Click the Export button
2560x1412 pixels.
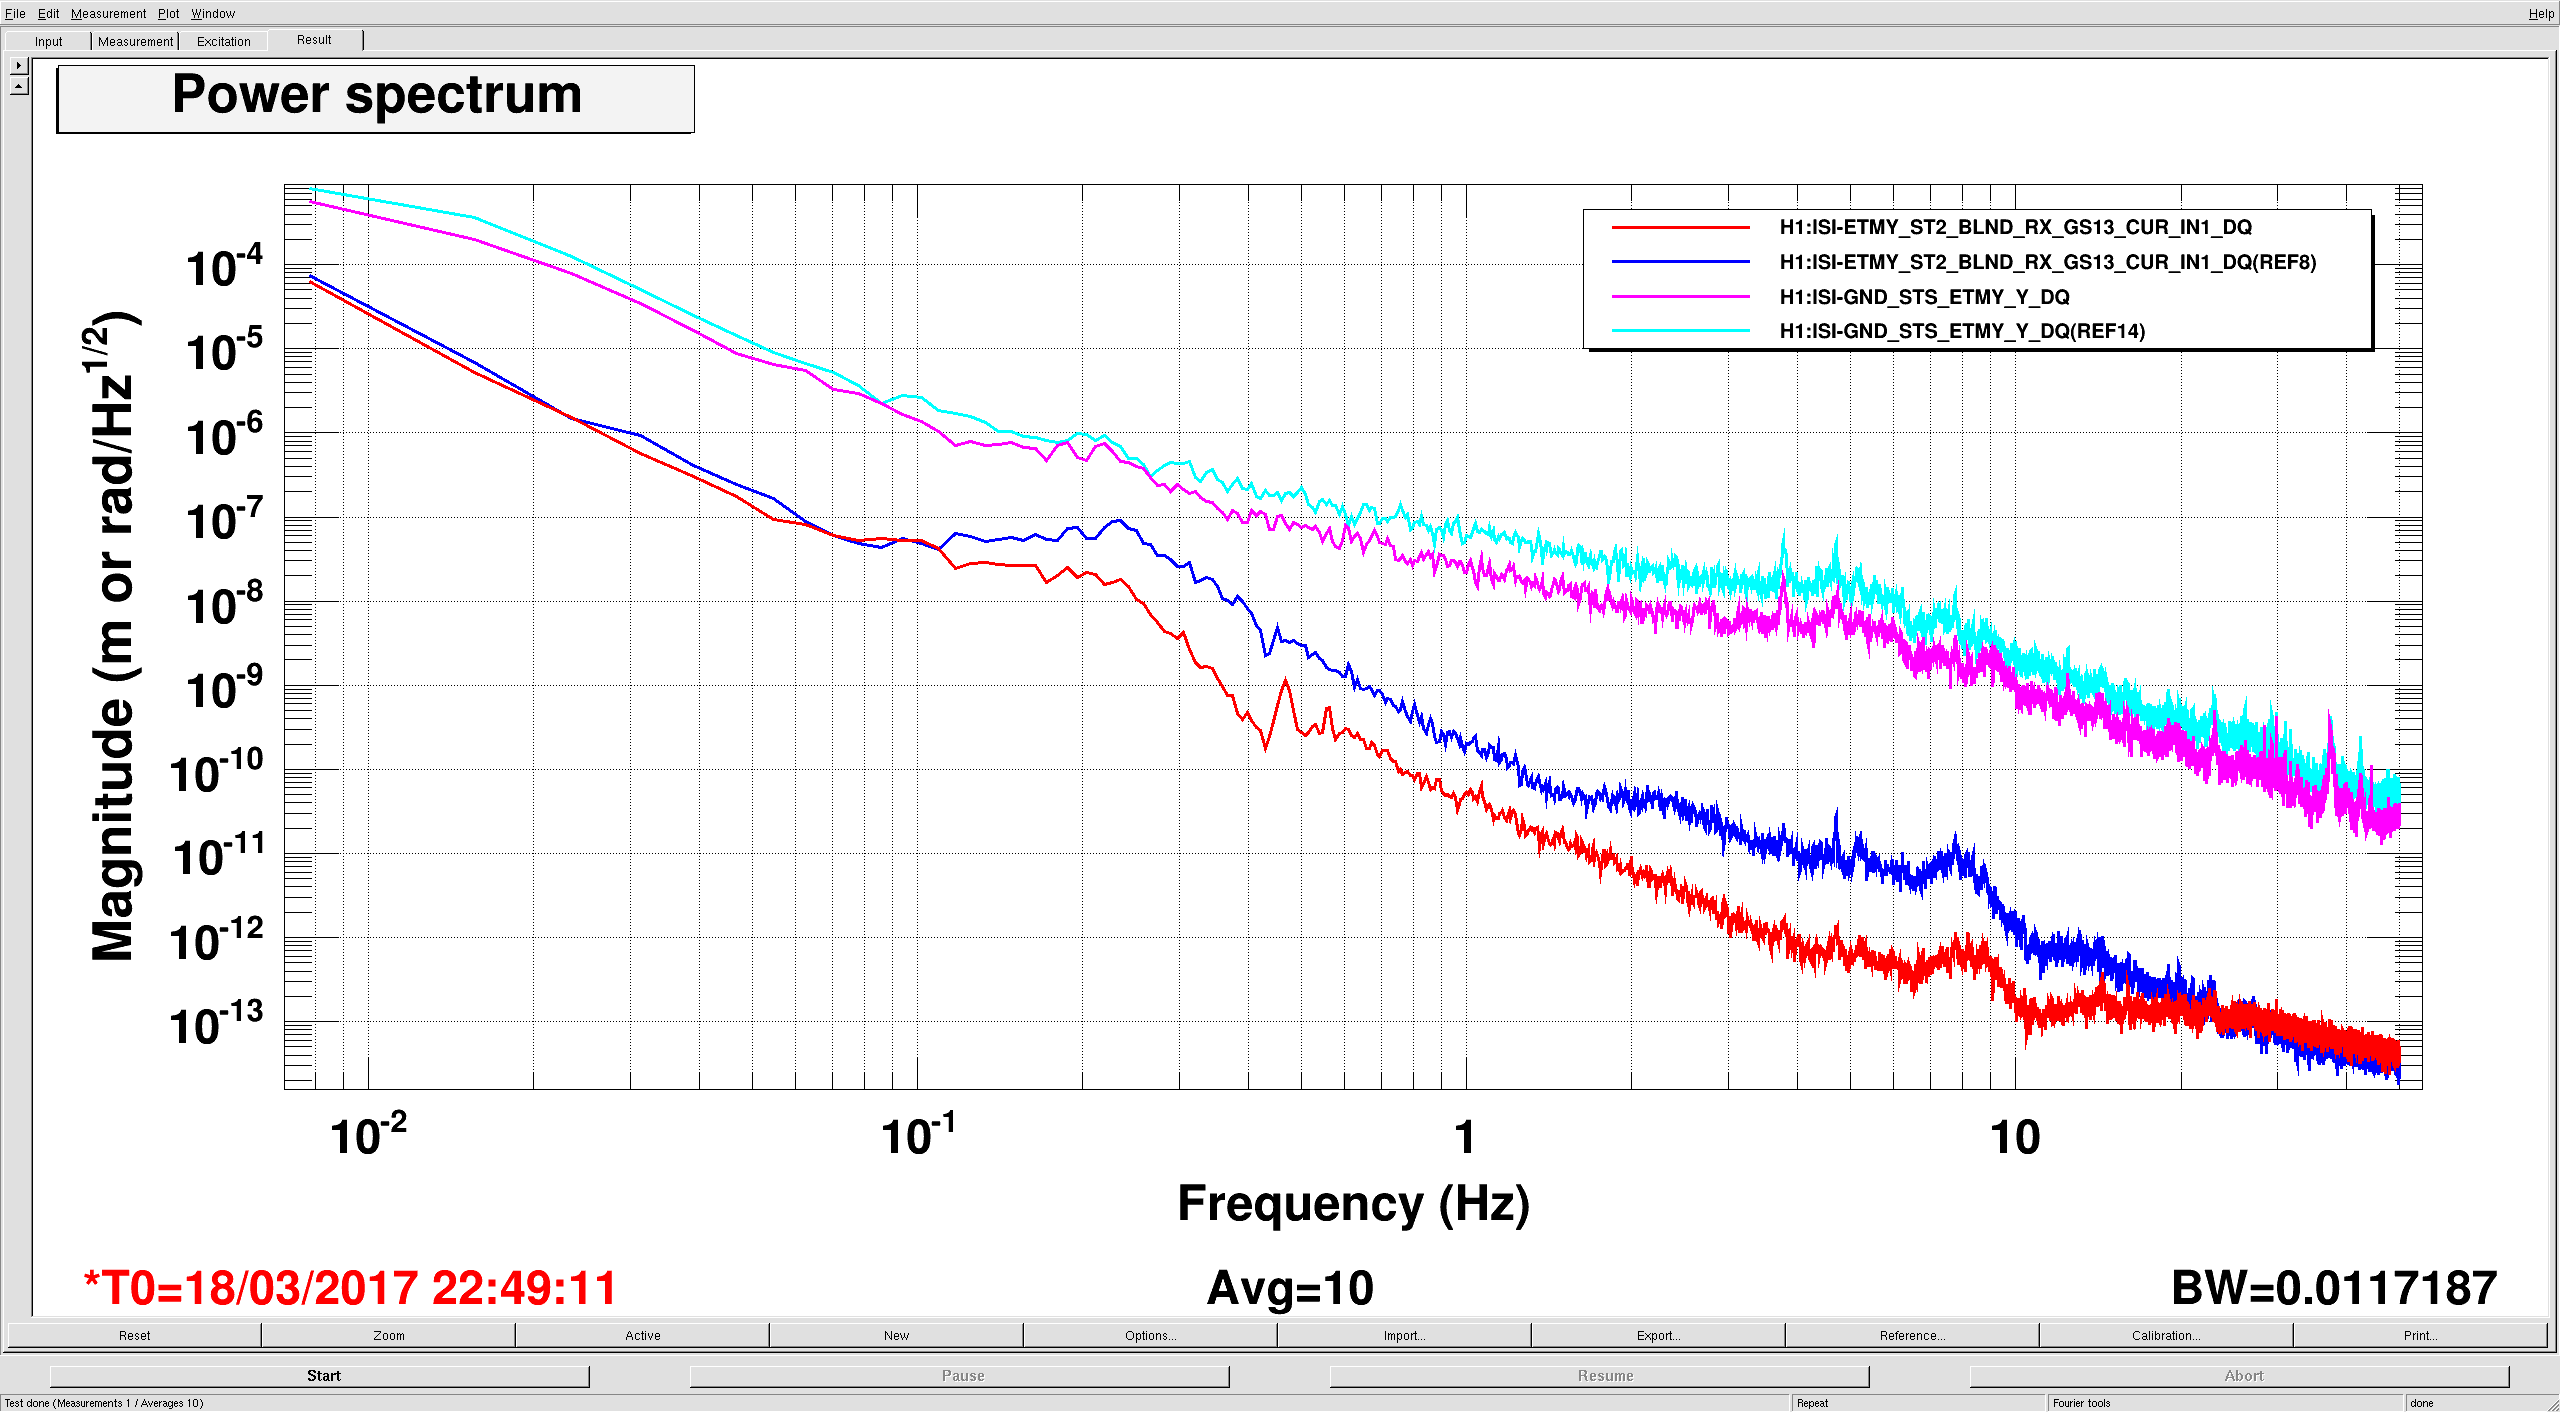[x=1658, y=1336]
